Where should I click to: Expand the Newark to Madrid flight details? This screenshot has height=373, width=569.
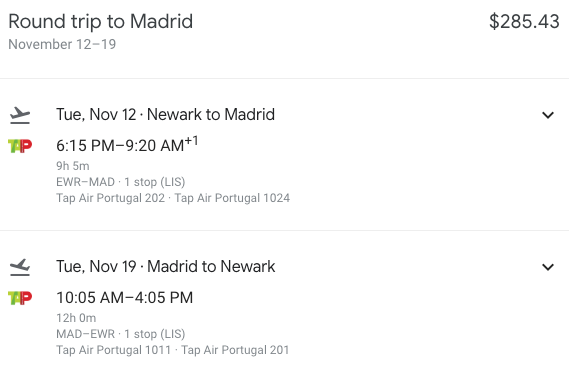pyautogui.click(x=548, y=115)
